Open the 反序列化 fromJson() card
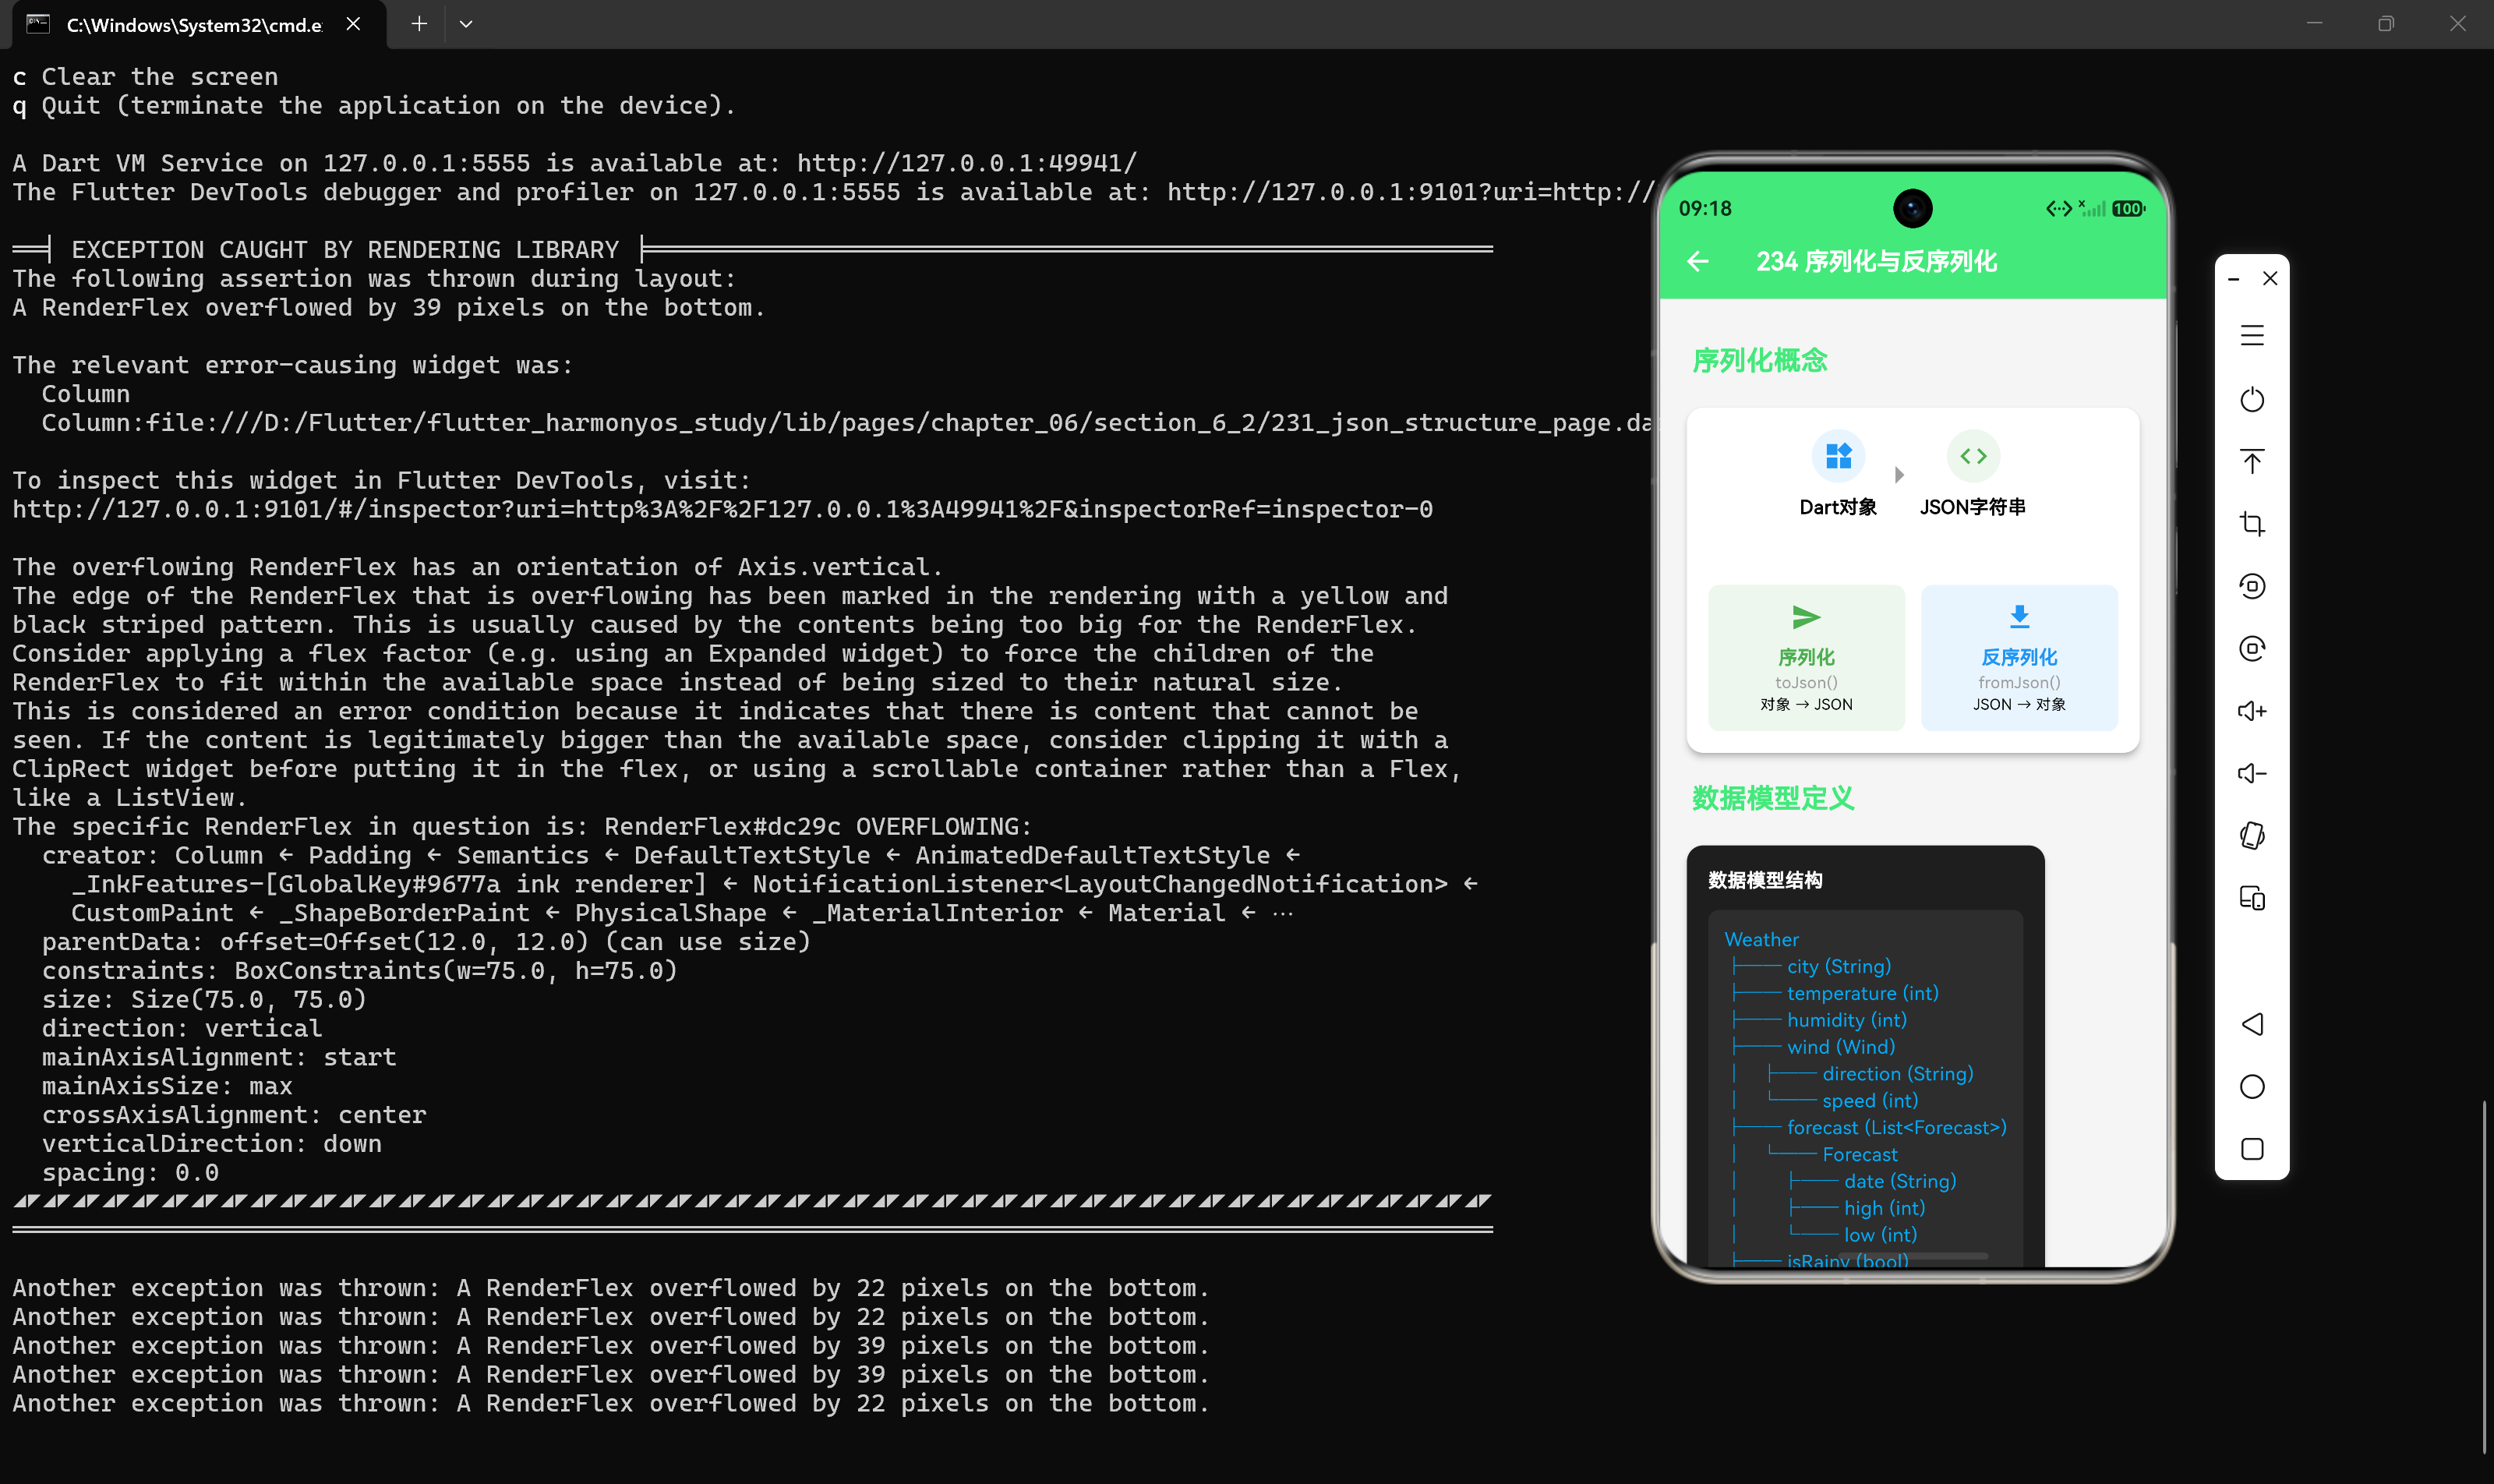Image resolution: width=2494 pixels, height=1484 pixels. (x=2019, y=657)
